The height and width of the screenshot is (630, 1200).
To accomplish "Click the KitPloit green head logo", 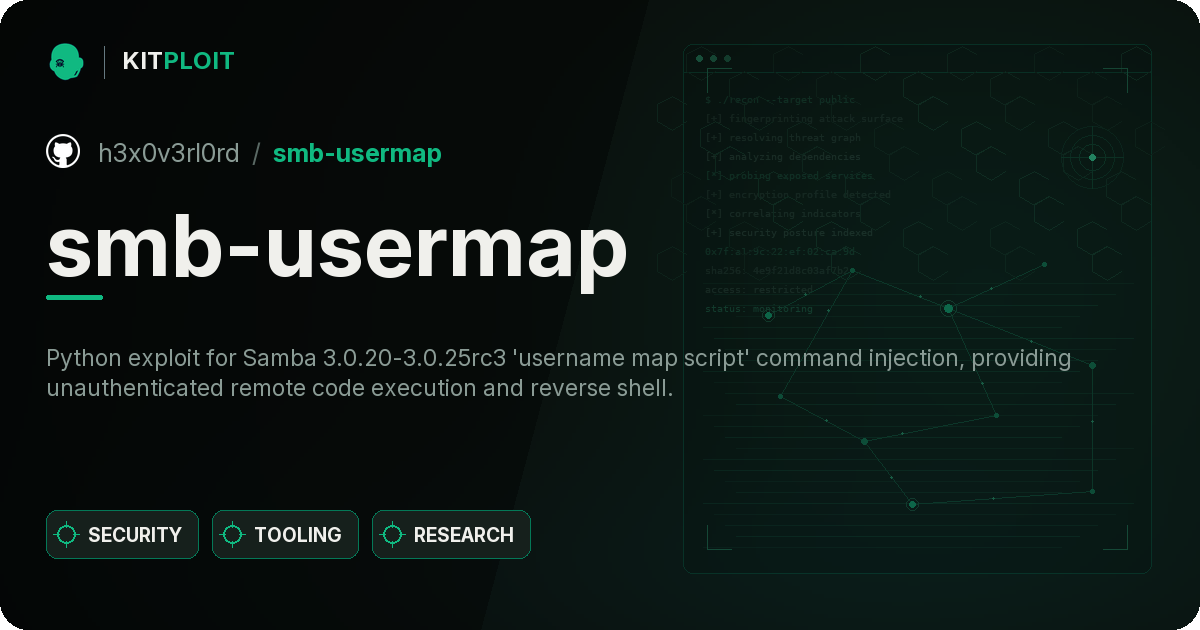I will 66,61.
